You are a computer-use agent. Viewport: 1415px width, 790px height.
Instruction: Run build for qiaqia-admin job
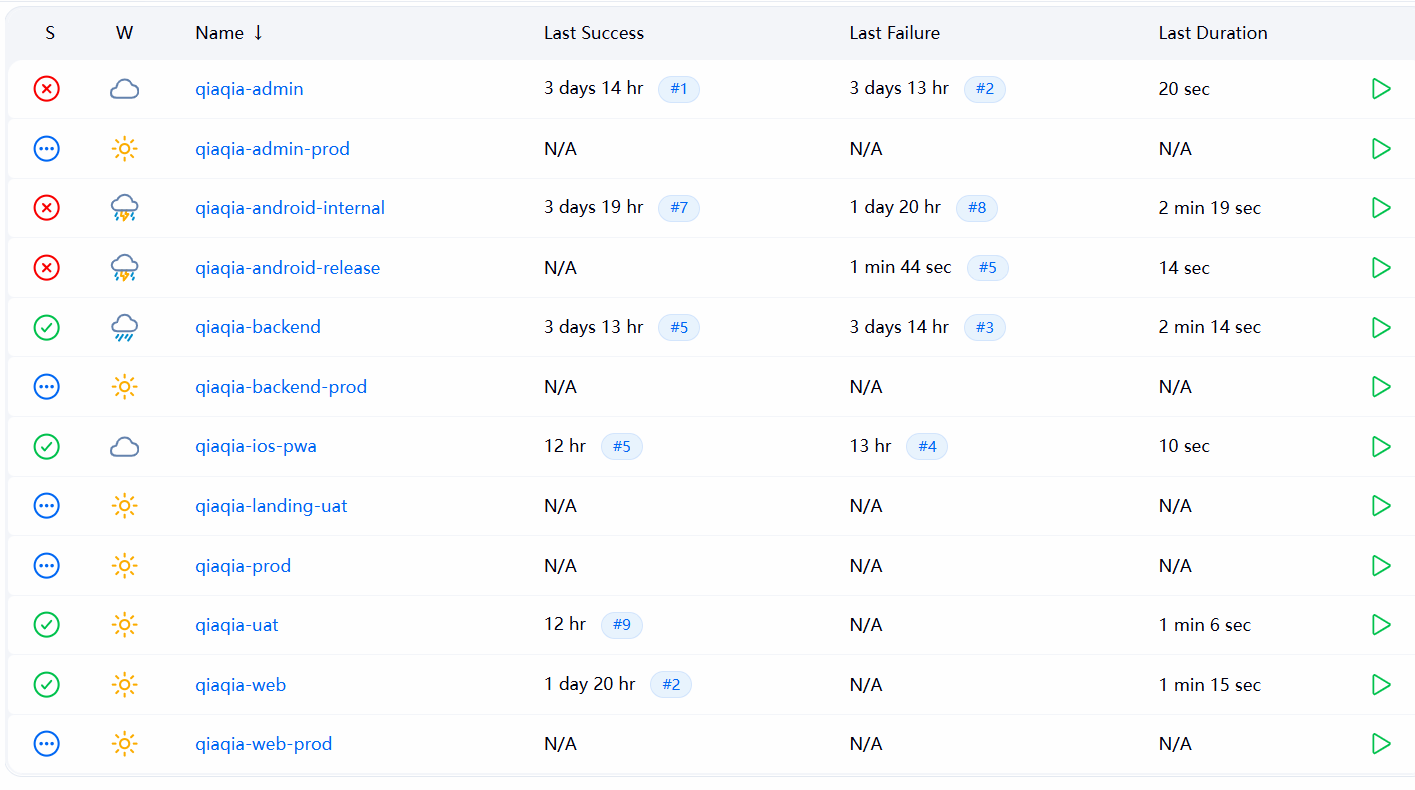click(x=1381, y=89)
